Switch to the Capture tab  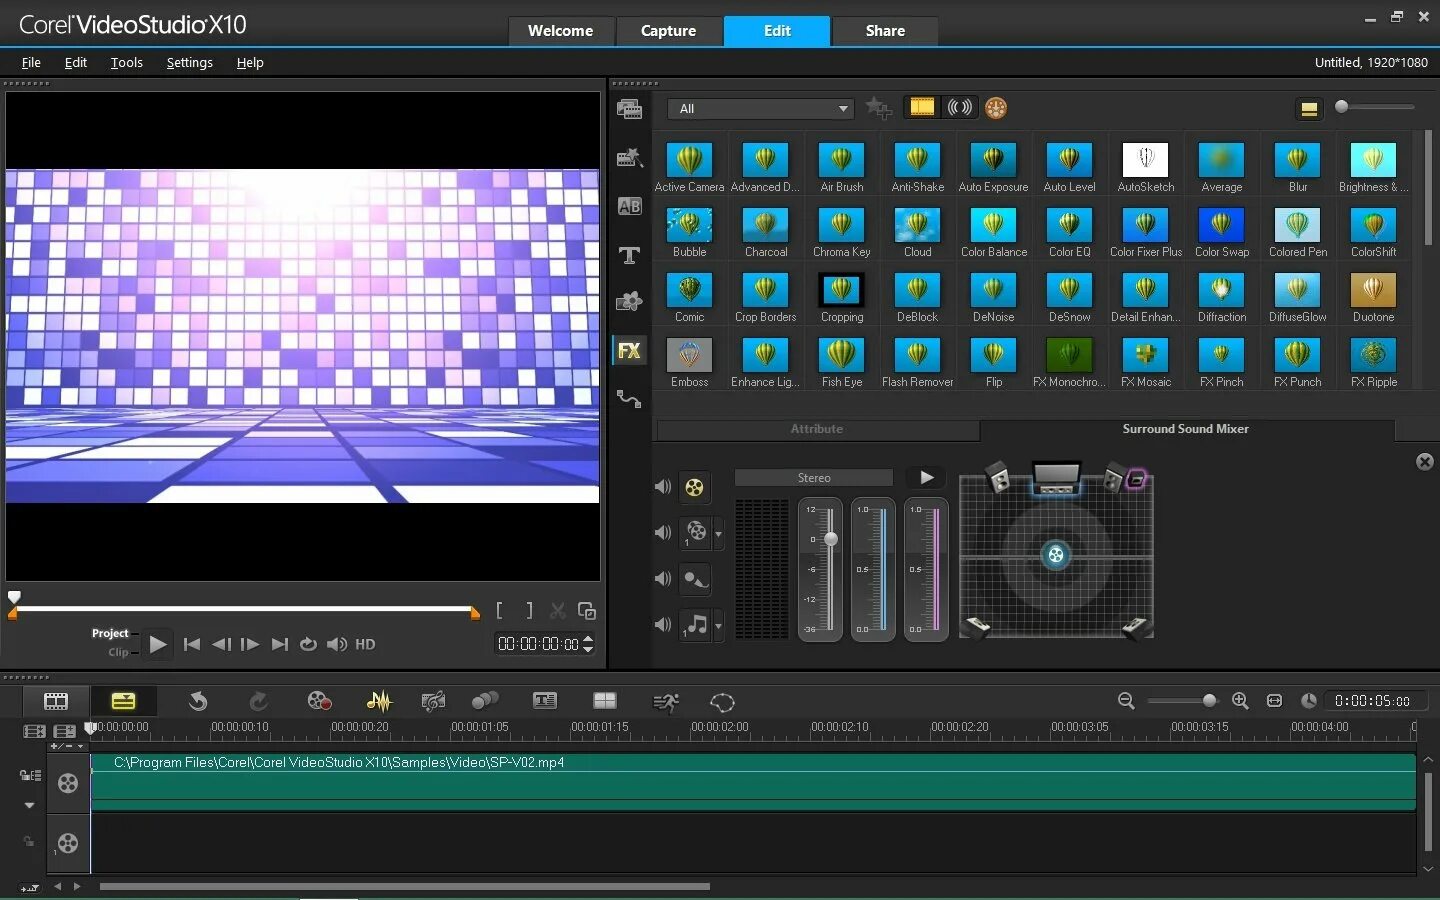(x=668, y=31)
